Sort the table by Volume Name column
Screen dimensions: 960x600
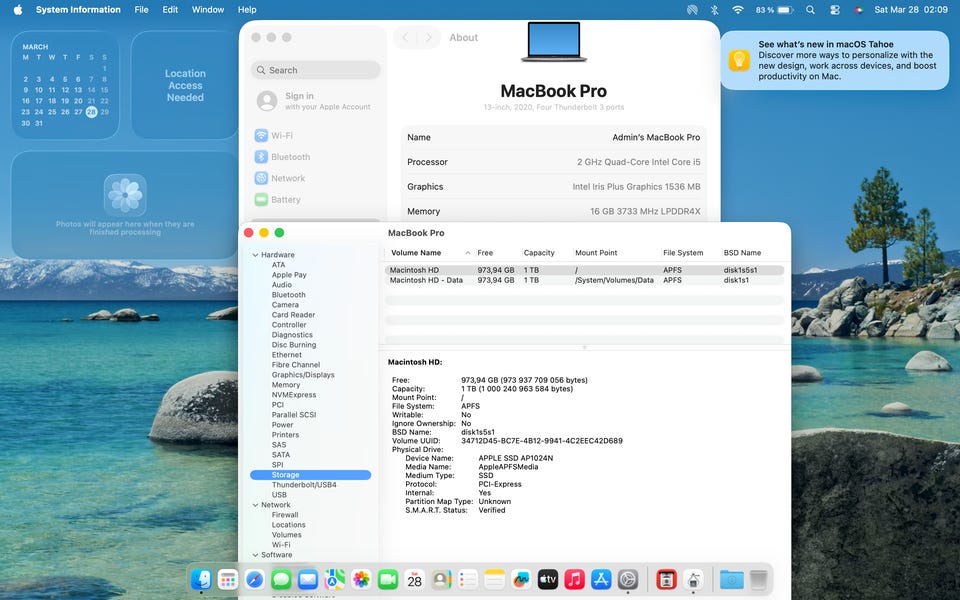click(x=416, y=253)
